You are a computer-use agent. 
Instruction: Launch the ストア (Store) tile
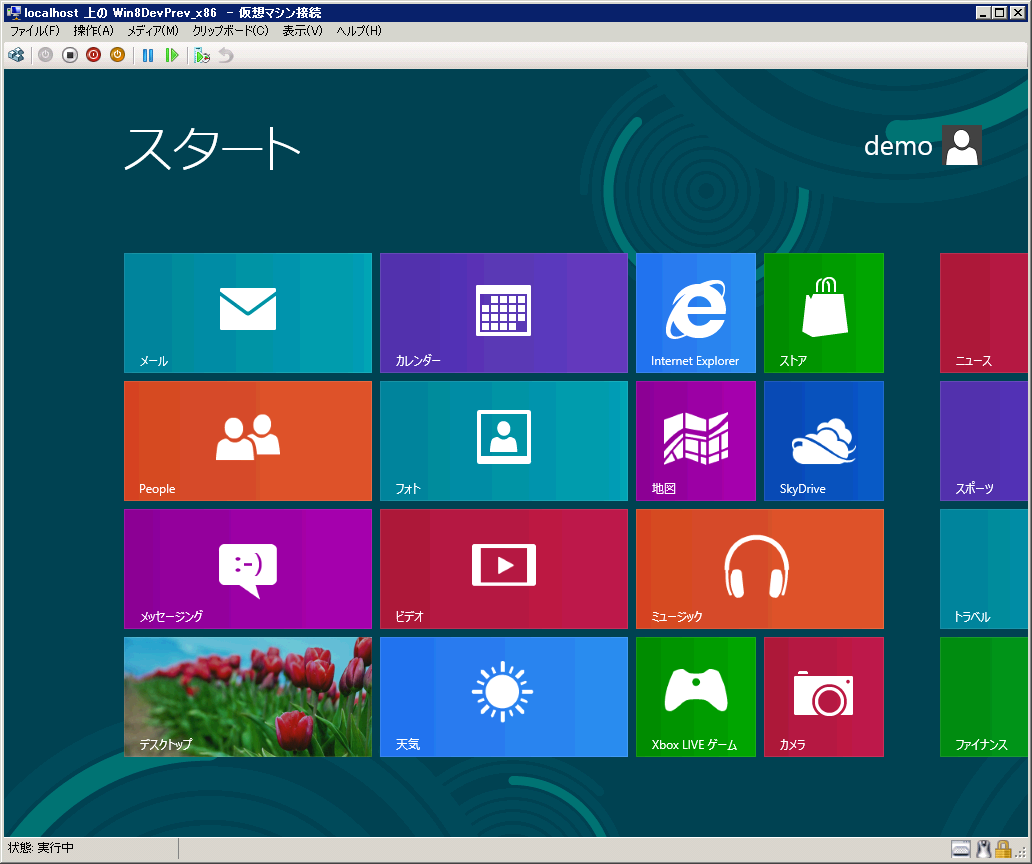tap(823, 312)
